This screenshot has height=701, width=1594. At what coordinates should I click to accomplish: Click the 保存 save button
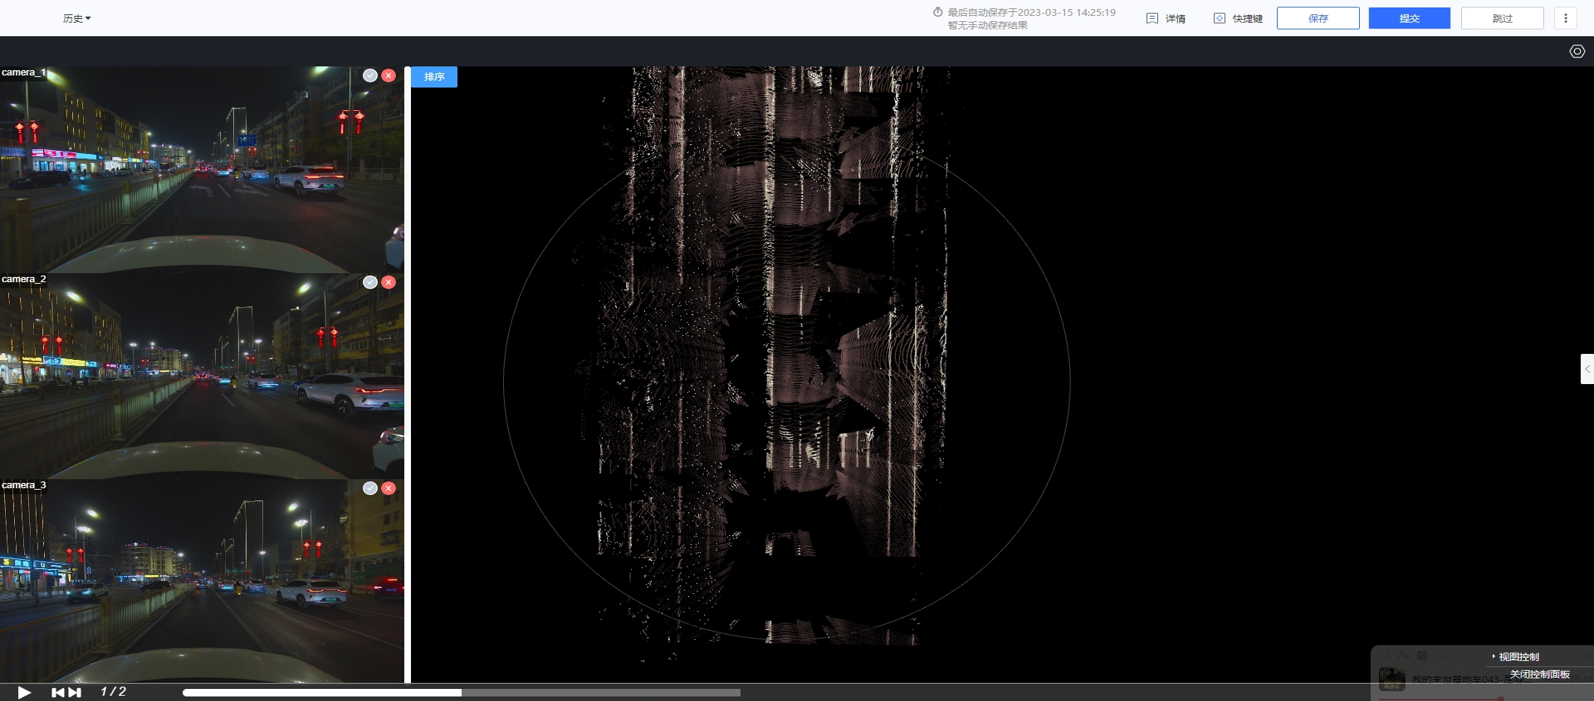pos(1317,18)
